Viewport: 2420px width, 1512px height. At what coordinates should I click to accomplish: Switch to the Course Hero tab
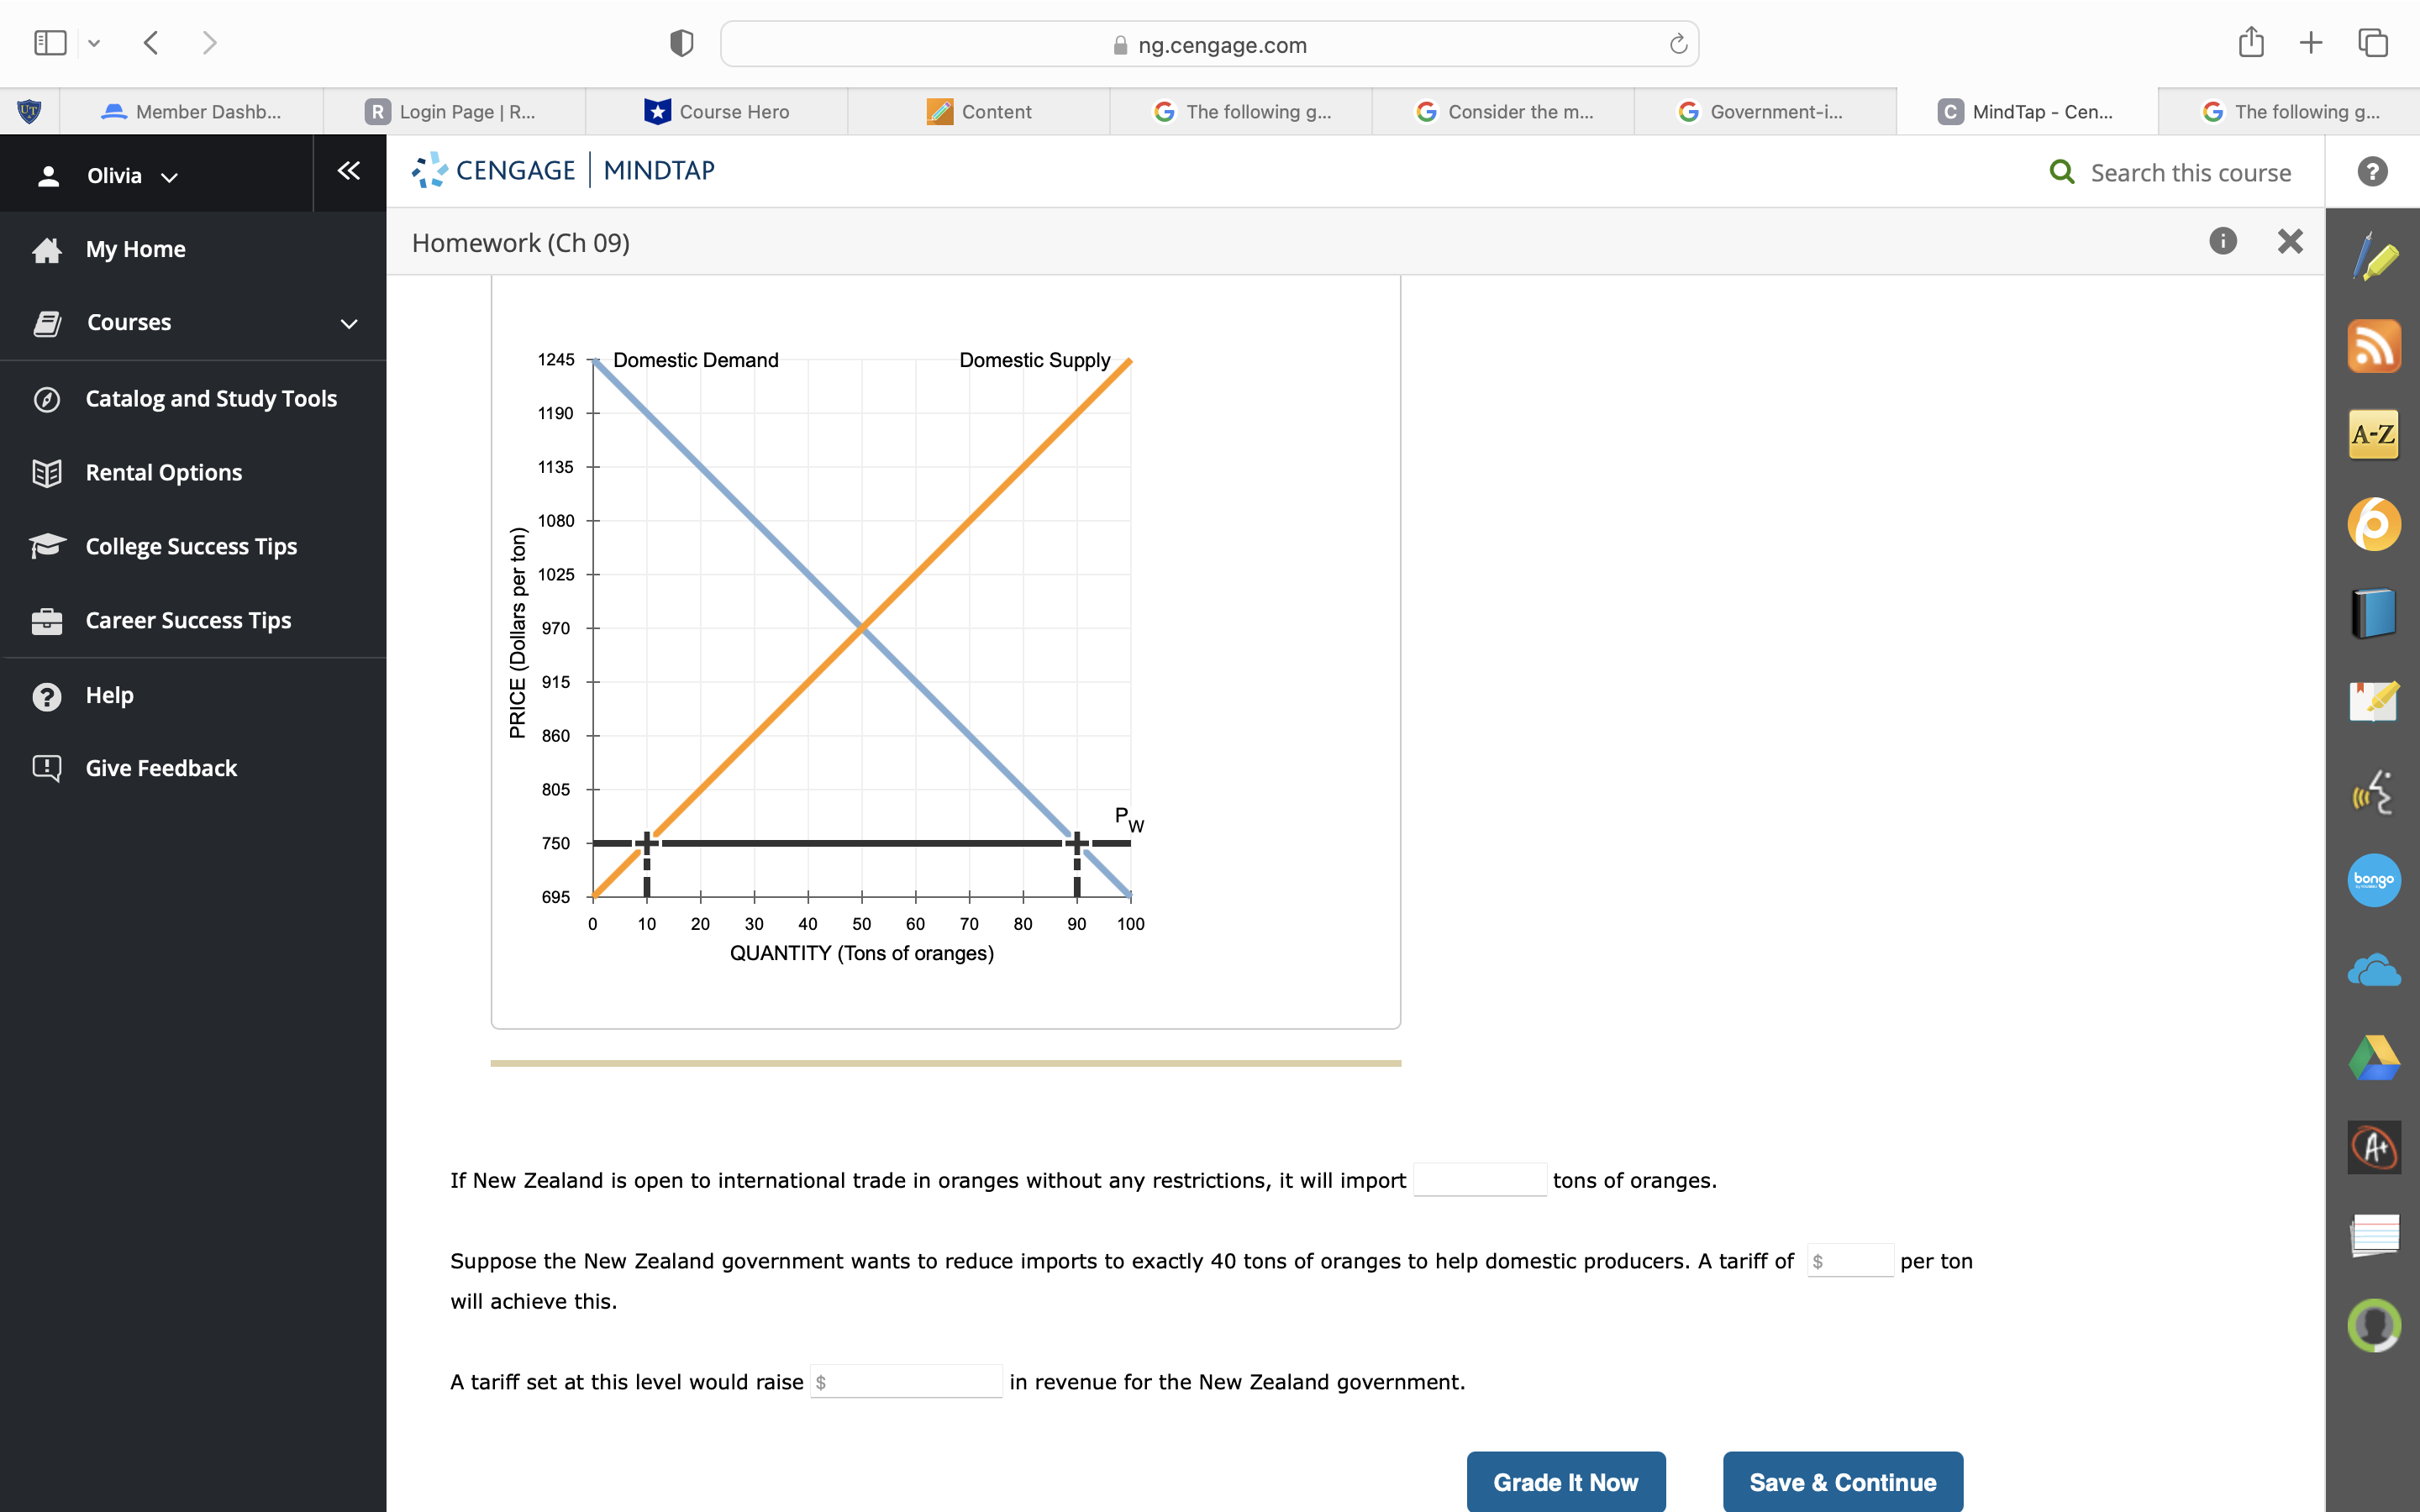[717, 112]
